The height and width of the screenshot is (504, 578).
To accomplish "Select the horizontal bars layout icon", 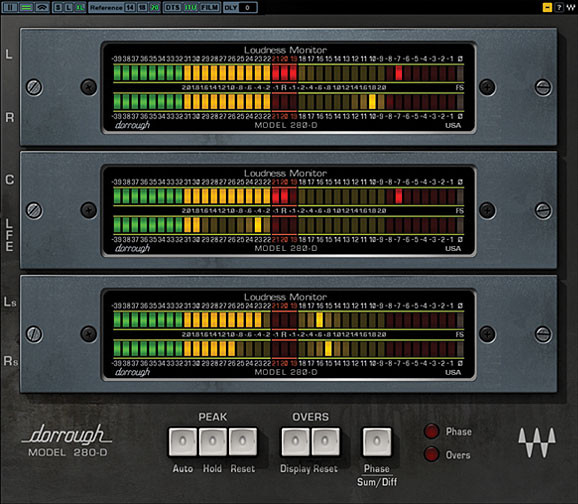I will (x=26, y=7).
